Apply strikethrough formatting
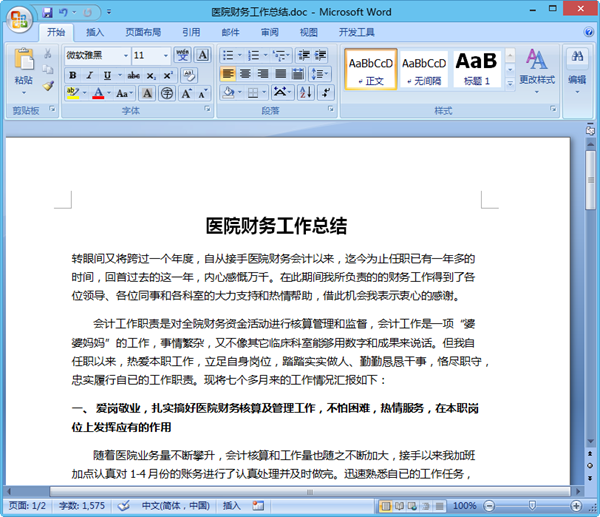600x517 pixels. [x=134, y=75]
